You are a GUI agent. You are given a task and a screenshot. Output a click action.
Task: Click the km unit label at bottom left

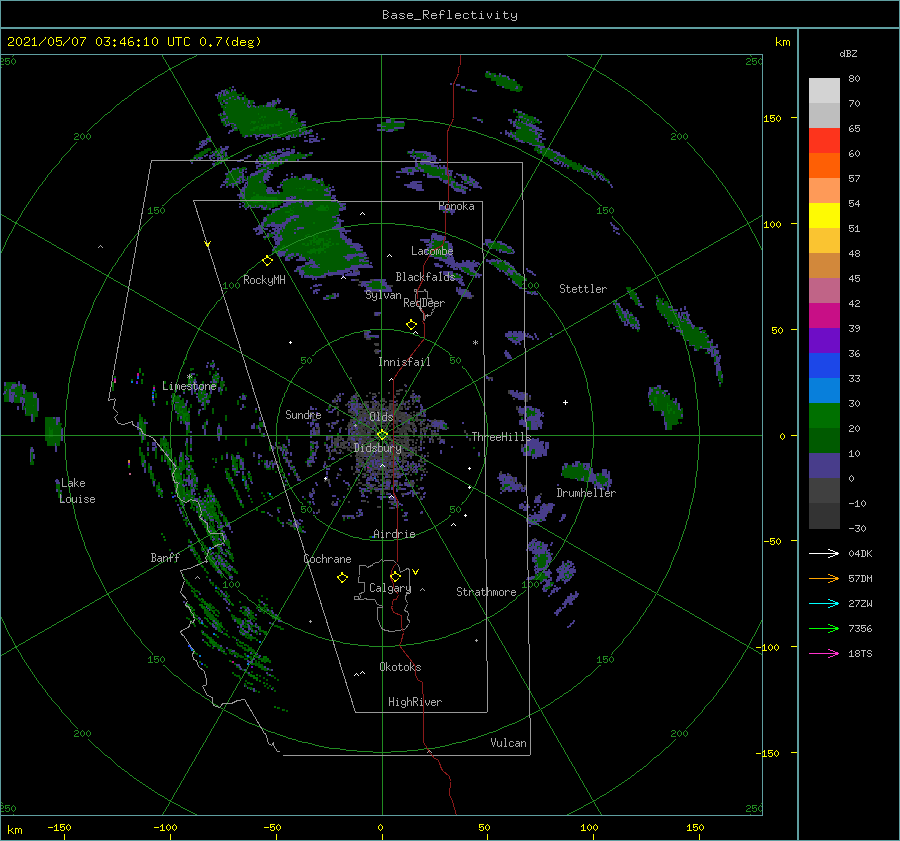click(x=14, y=830)
